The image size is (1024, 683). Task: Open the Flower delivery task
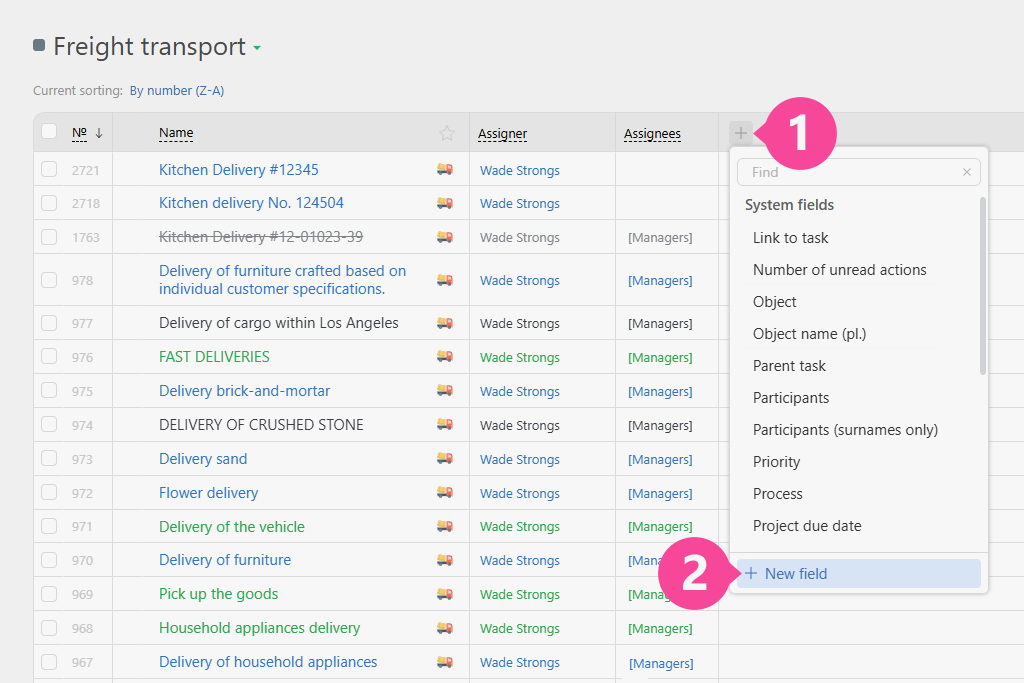(x=208, y=493)
